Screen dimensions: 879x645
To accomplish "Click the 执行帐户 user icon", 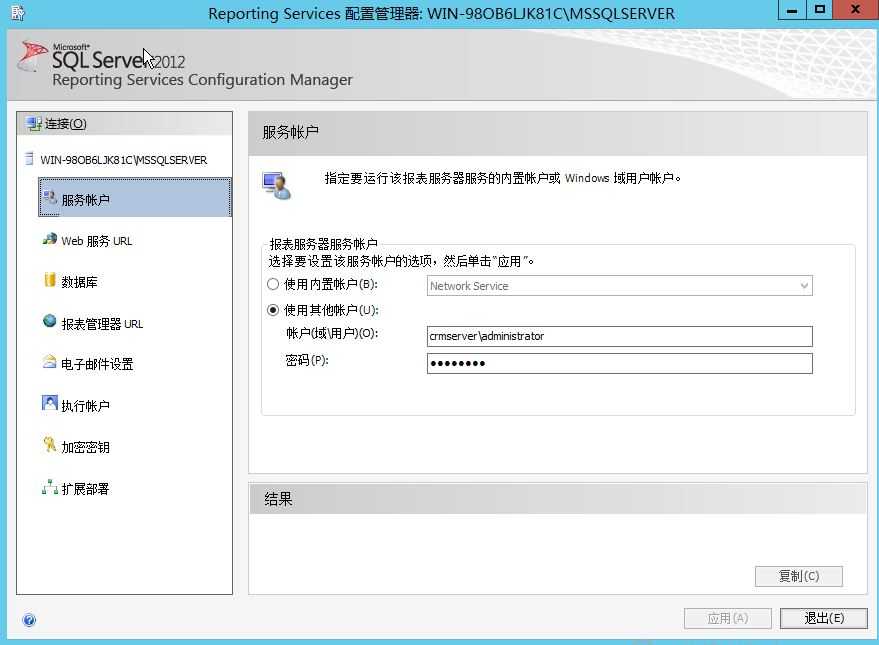I will (49, 403).
